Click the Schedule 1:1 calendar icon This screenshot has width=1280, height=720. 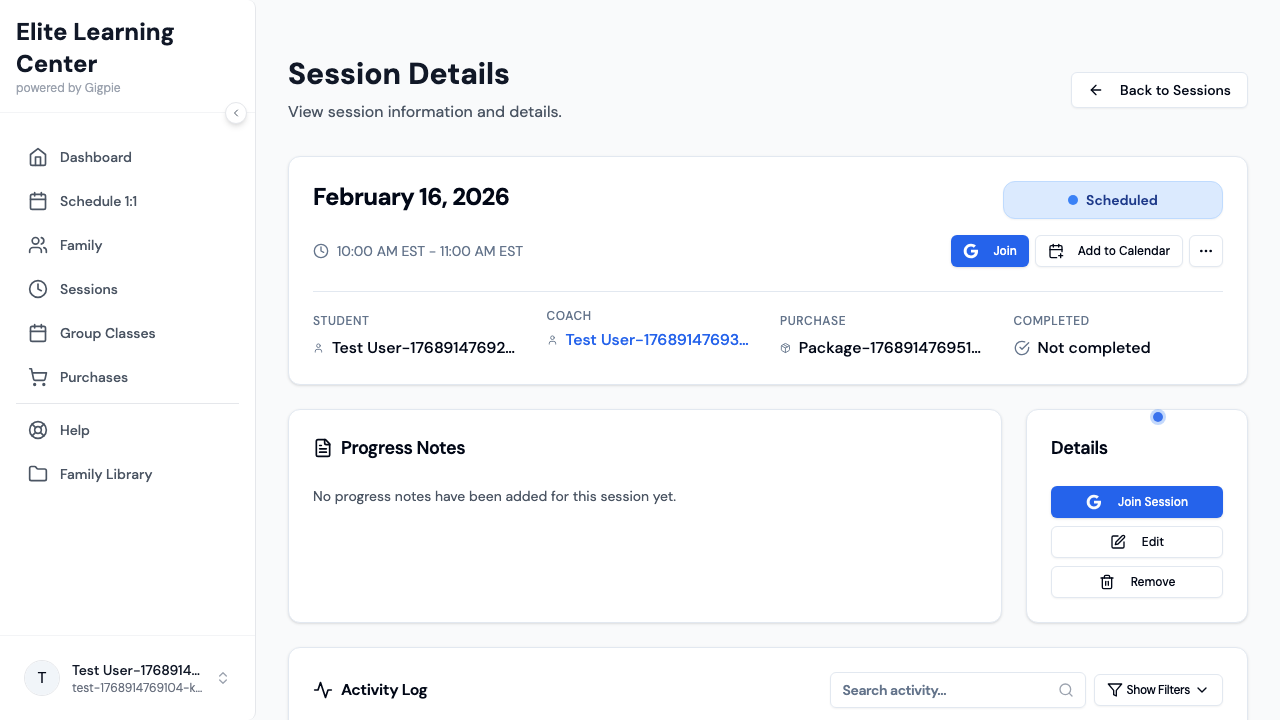[x=38, y=201]
